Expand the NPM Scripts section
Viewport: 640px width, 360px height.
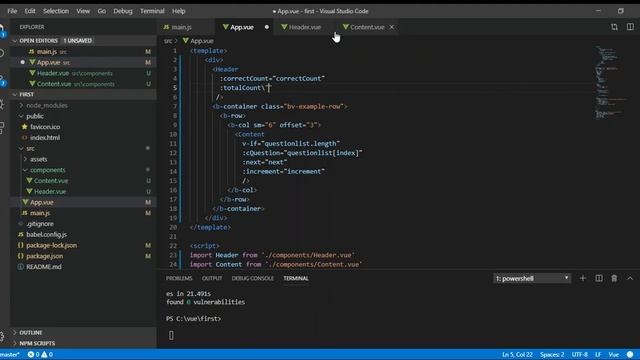tap(84, 343)
